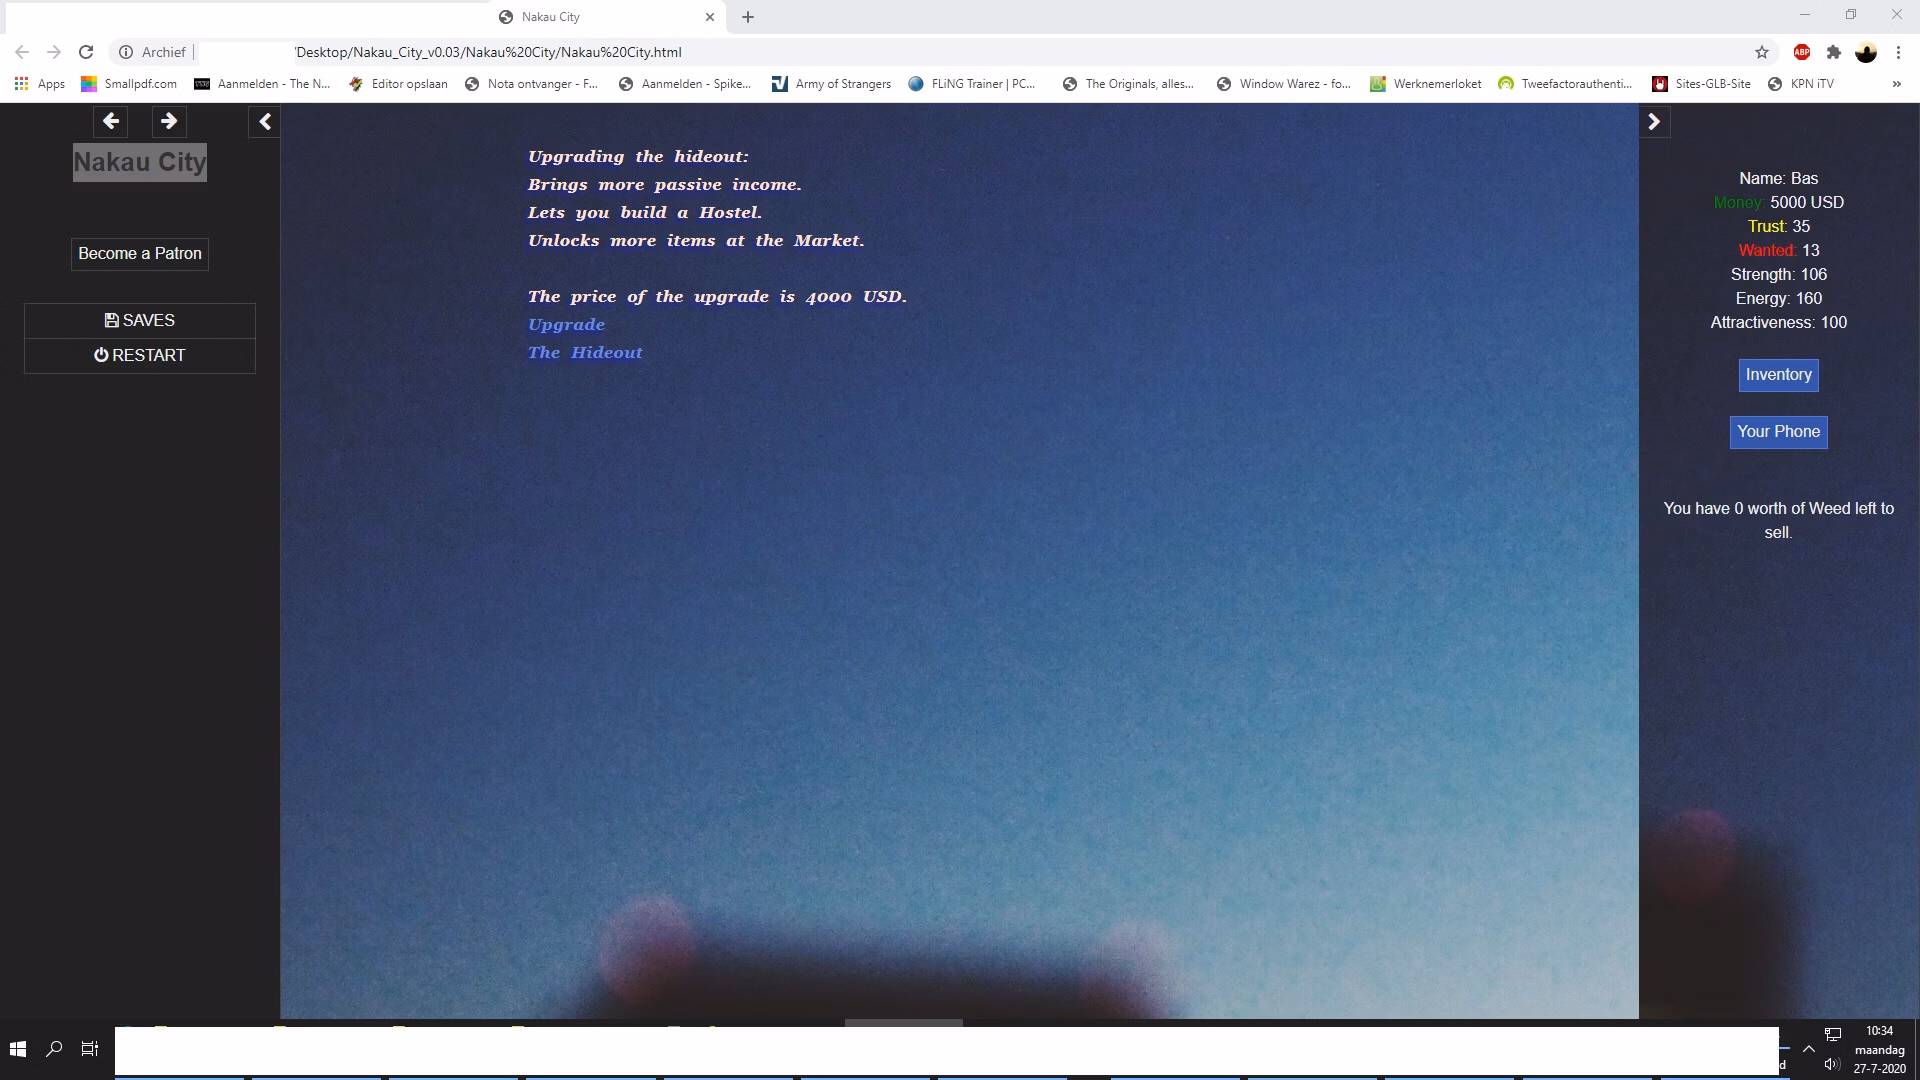Screen dimensions: 1920x1080
Task: Open the Sites-GLB-Site bookmark
Action: 1701,84
